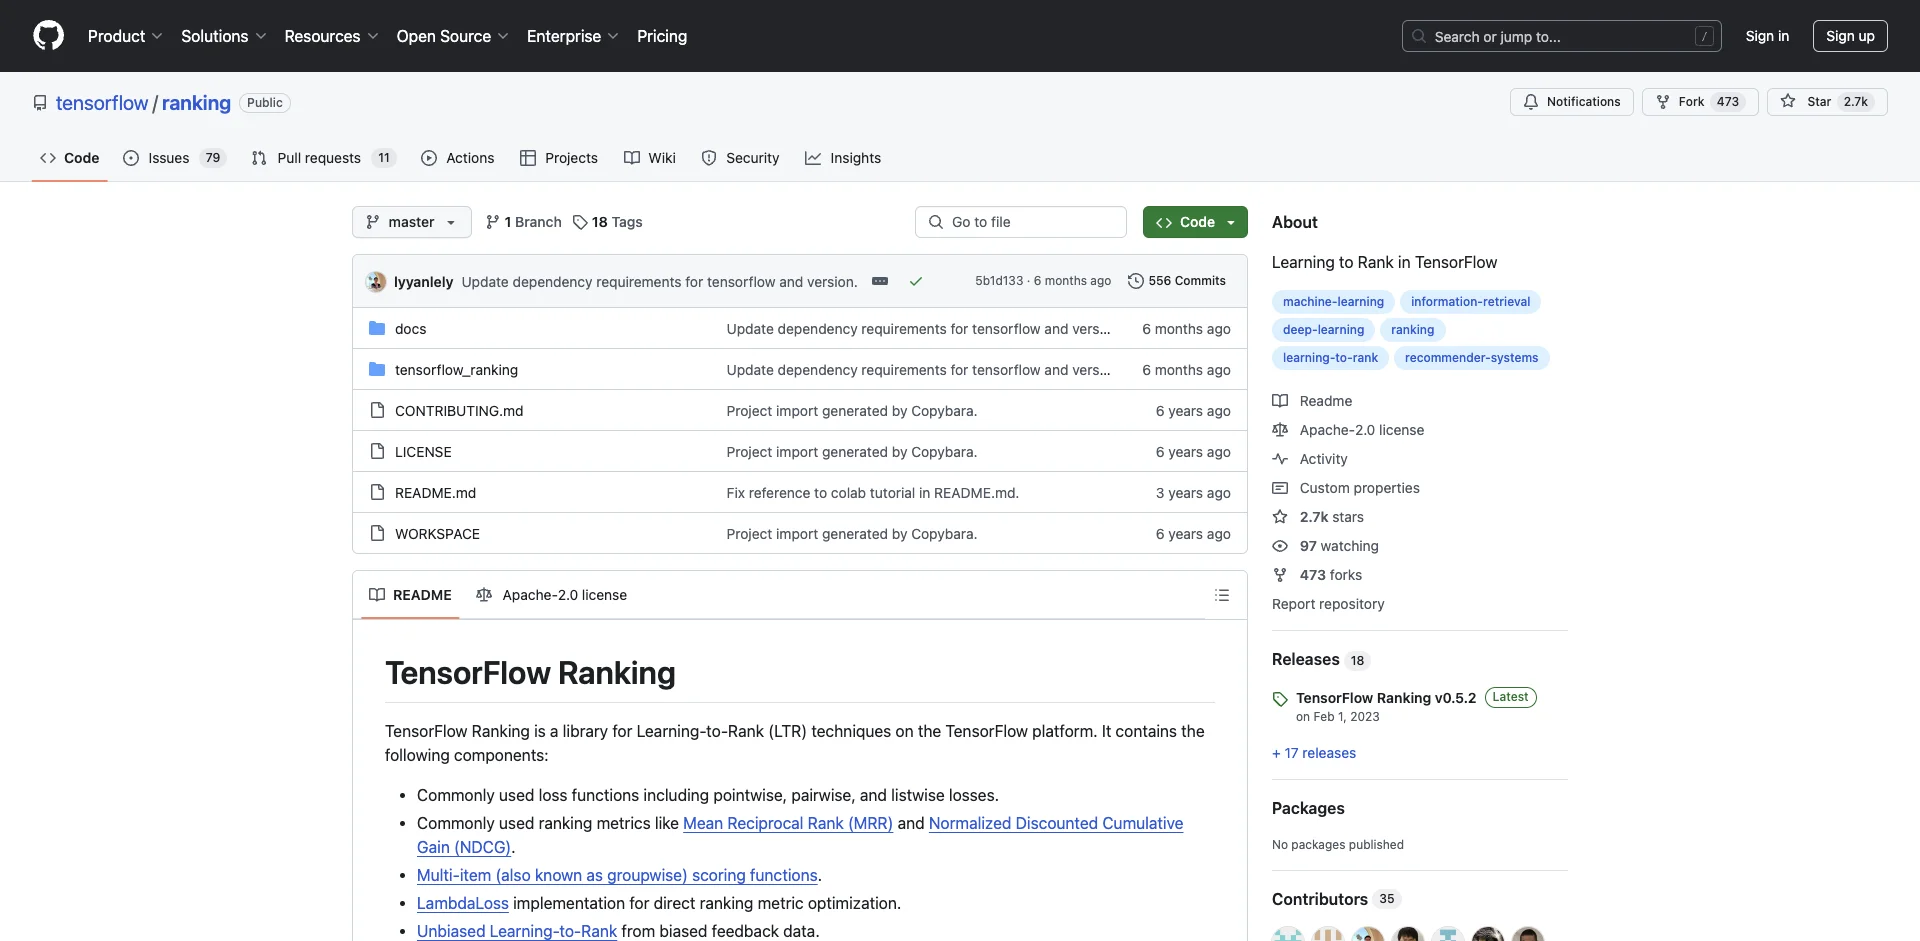This screenshot has width=1920, height=941.
Task: Open the Unbiased Learning-to-Rank link
Action: click(517, 931)
